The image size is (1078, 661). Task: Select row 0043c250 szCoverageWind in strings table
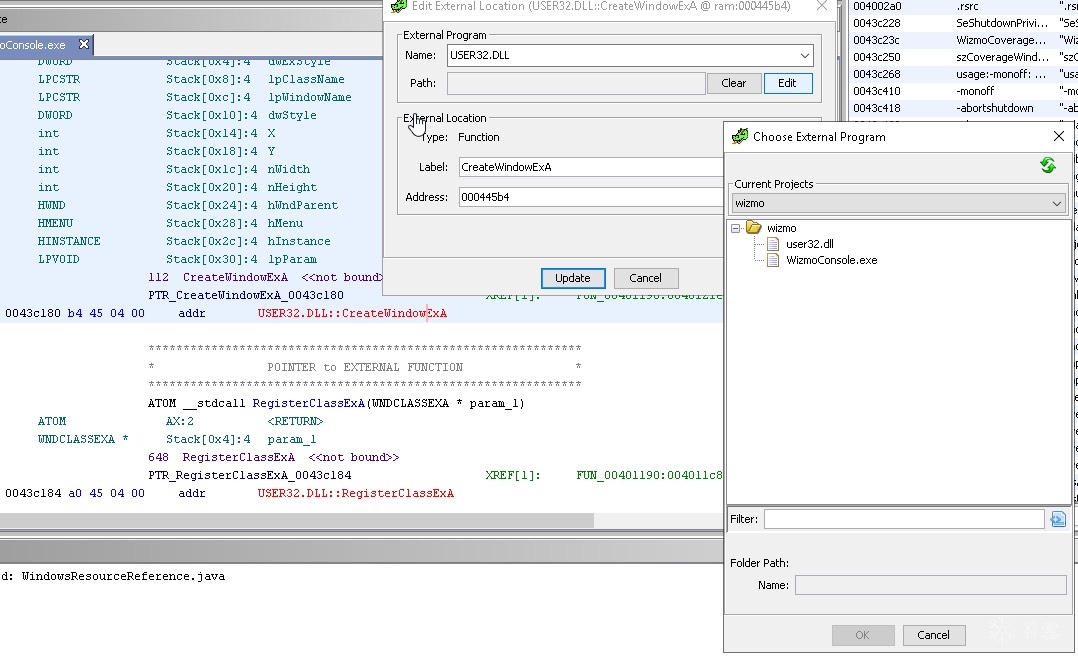coord(964,57)
